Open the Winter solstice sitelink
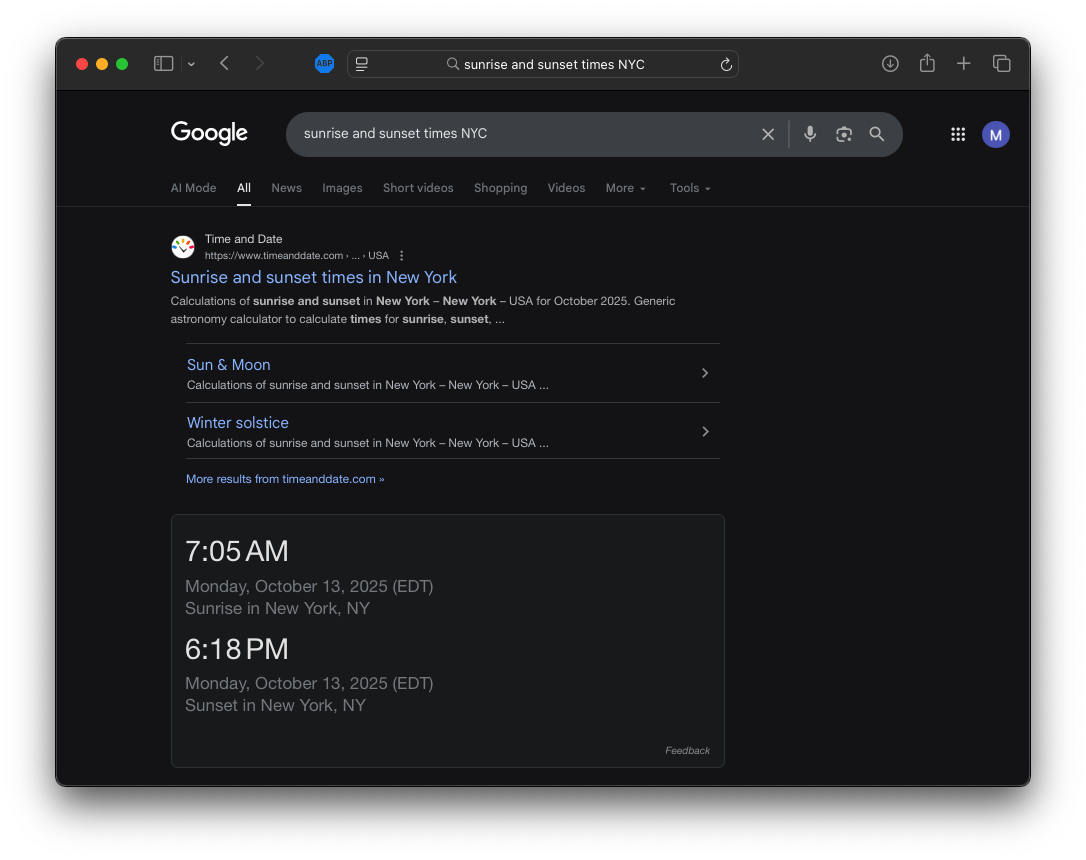The image size is (1086, 860). (238, 423)
